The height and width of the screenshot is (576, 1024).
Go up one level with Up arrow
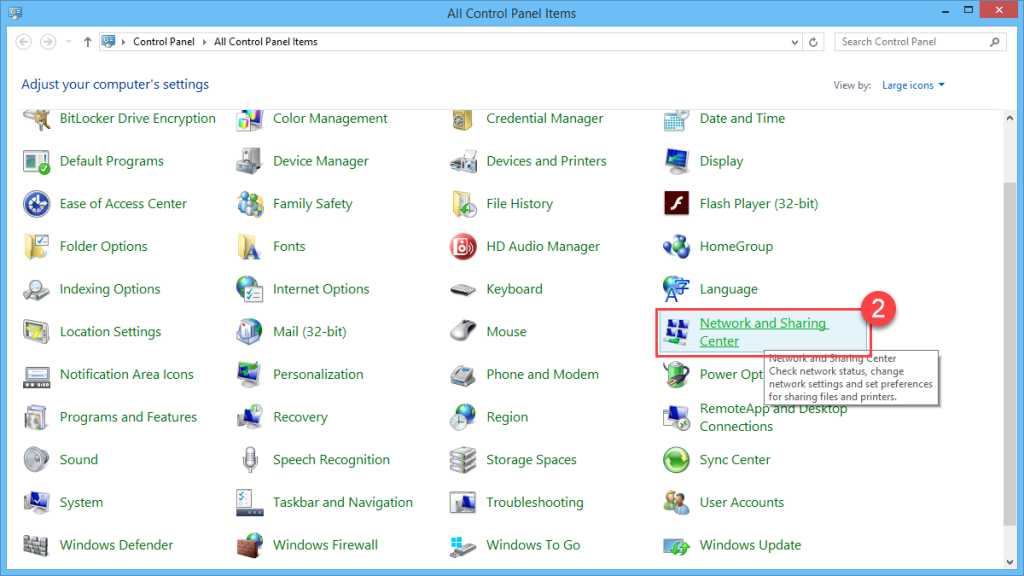88,42
